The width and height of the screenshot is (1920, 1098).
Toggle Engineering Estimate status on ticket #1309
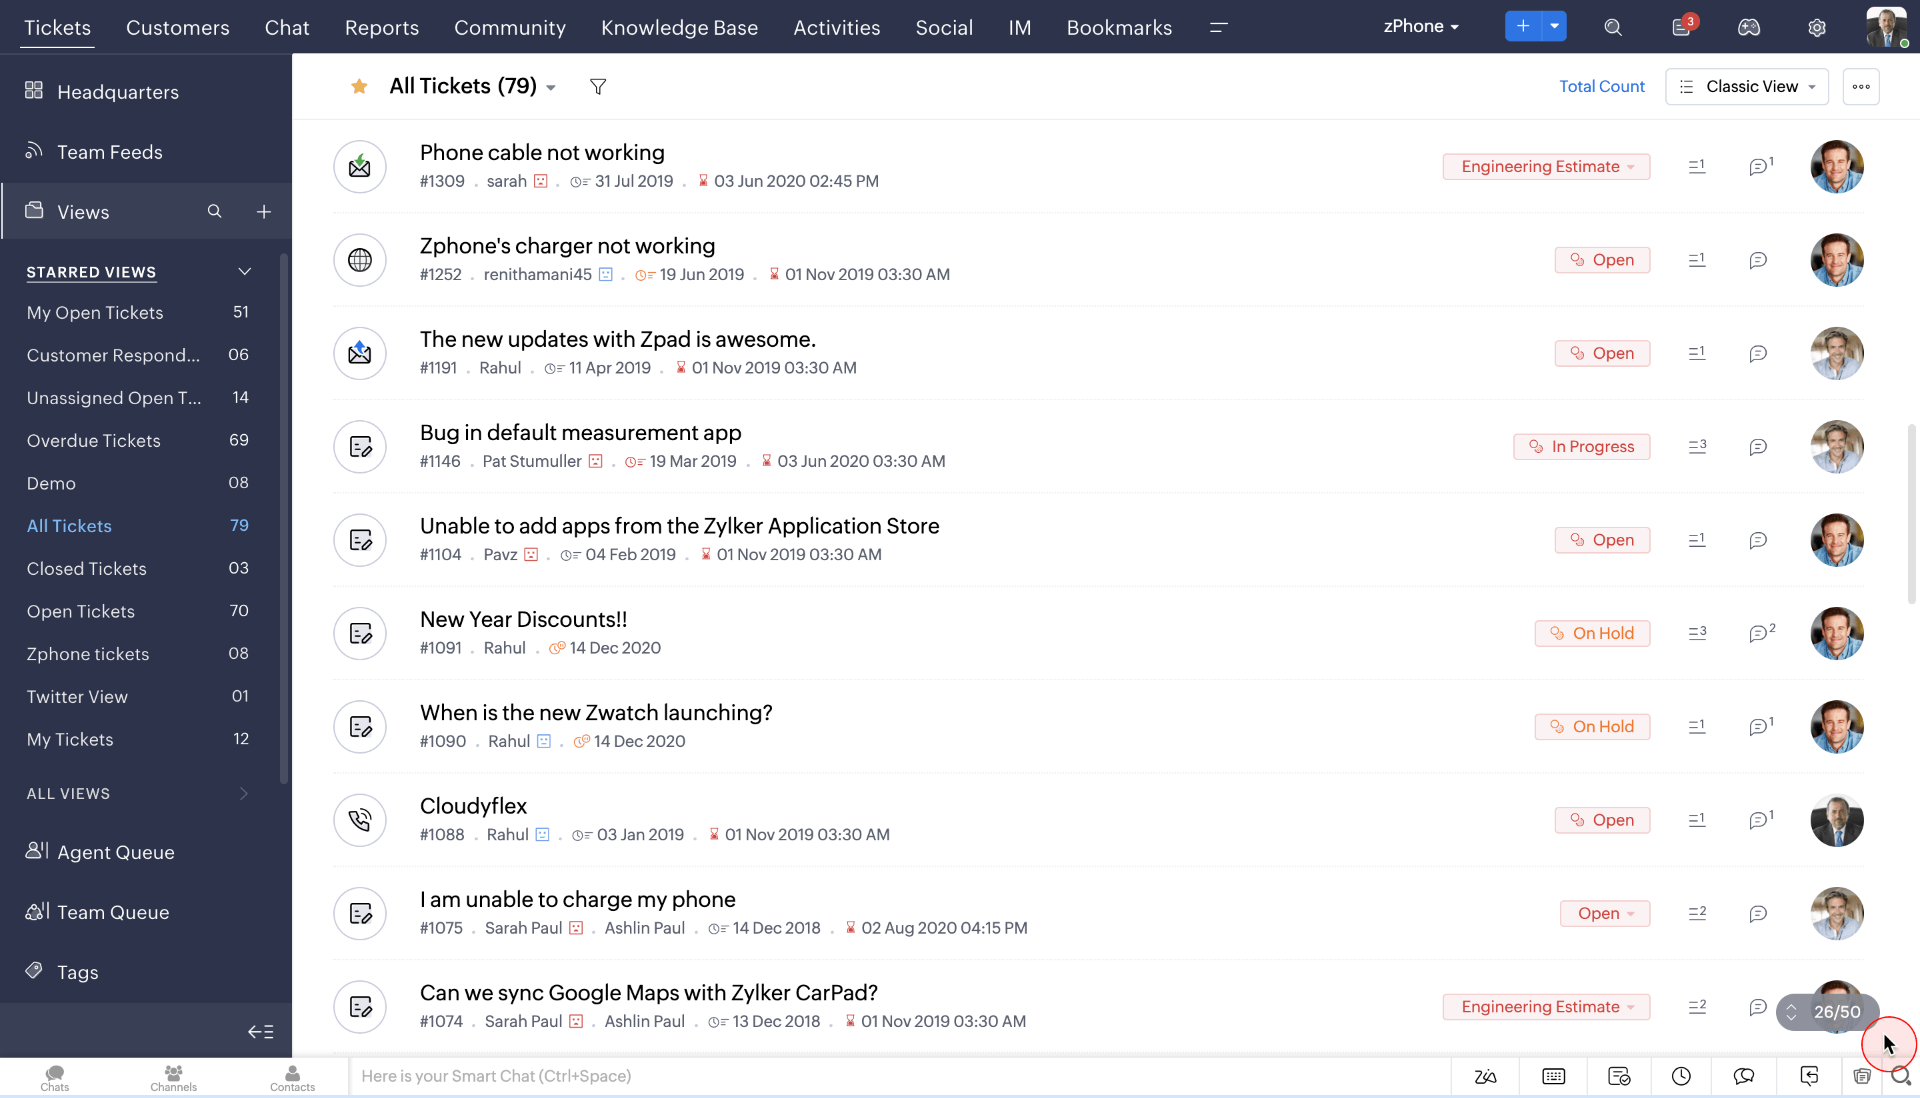point(1547,166)
